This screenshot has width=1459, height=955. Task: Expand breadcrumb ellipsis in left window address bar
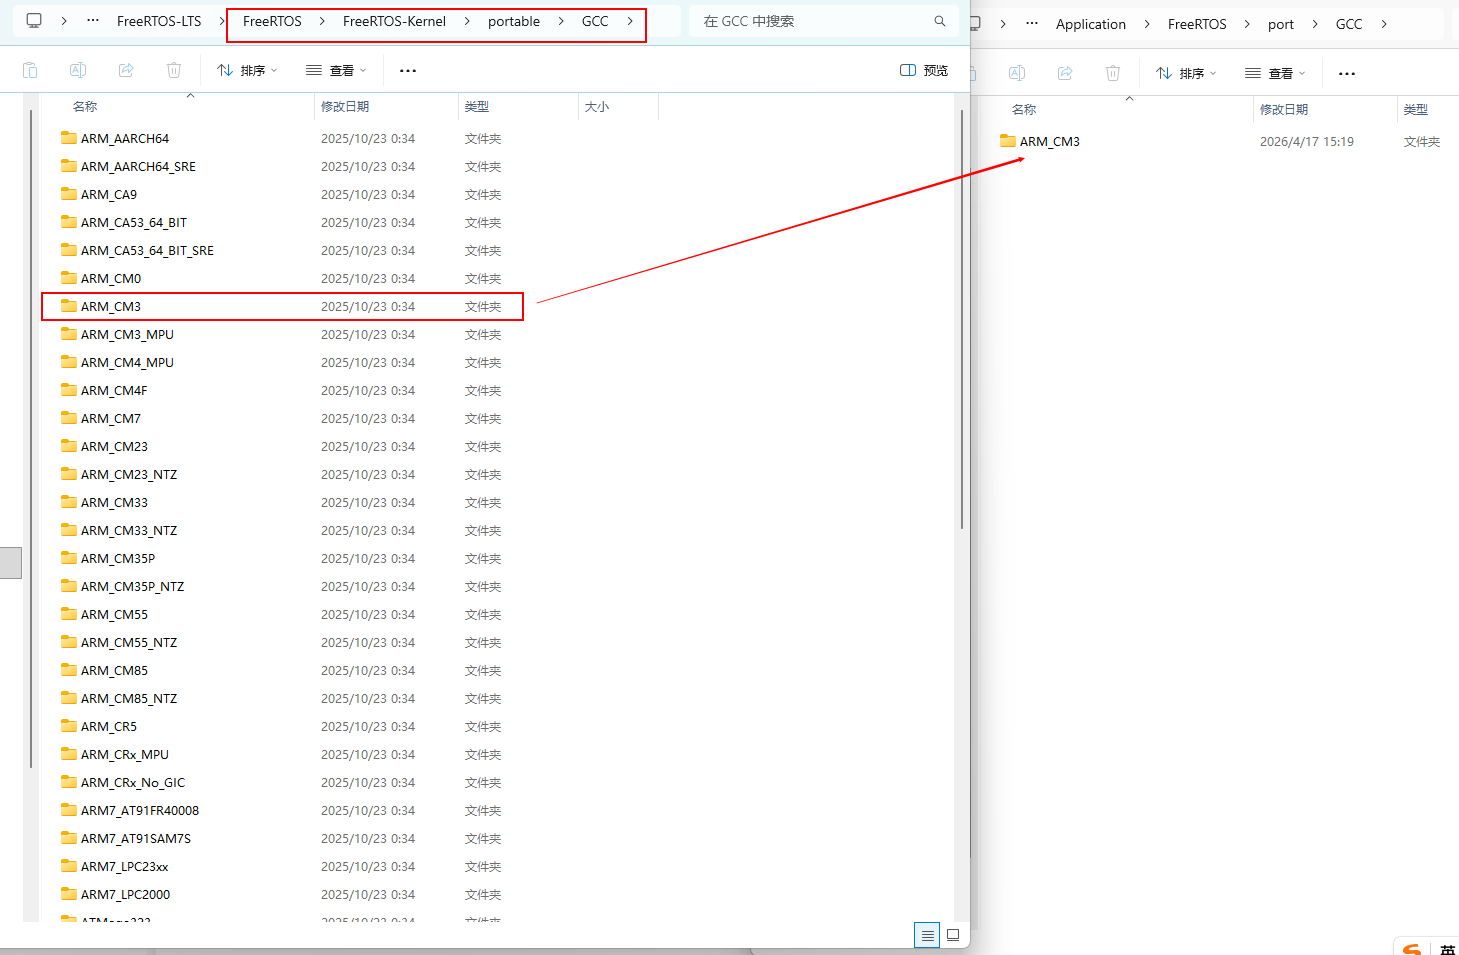(93, 20)
